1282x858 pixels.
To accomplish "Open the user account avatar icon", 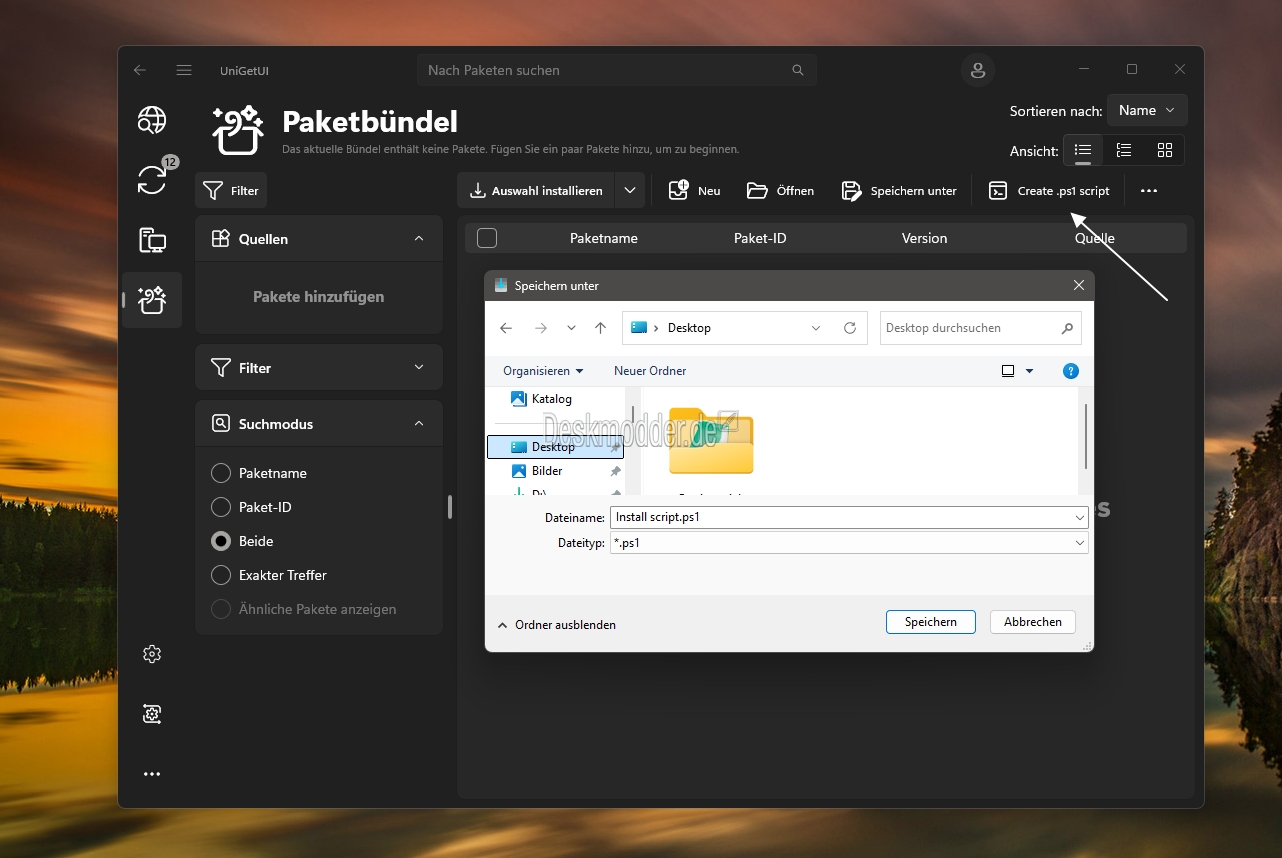I will [978, 70].
